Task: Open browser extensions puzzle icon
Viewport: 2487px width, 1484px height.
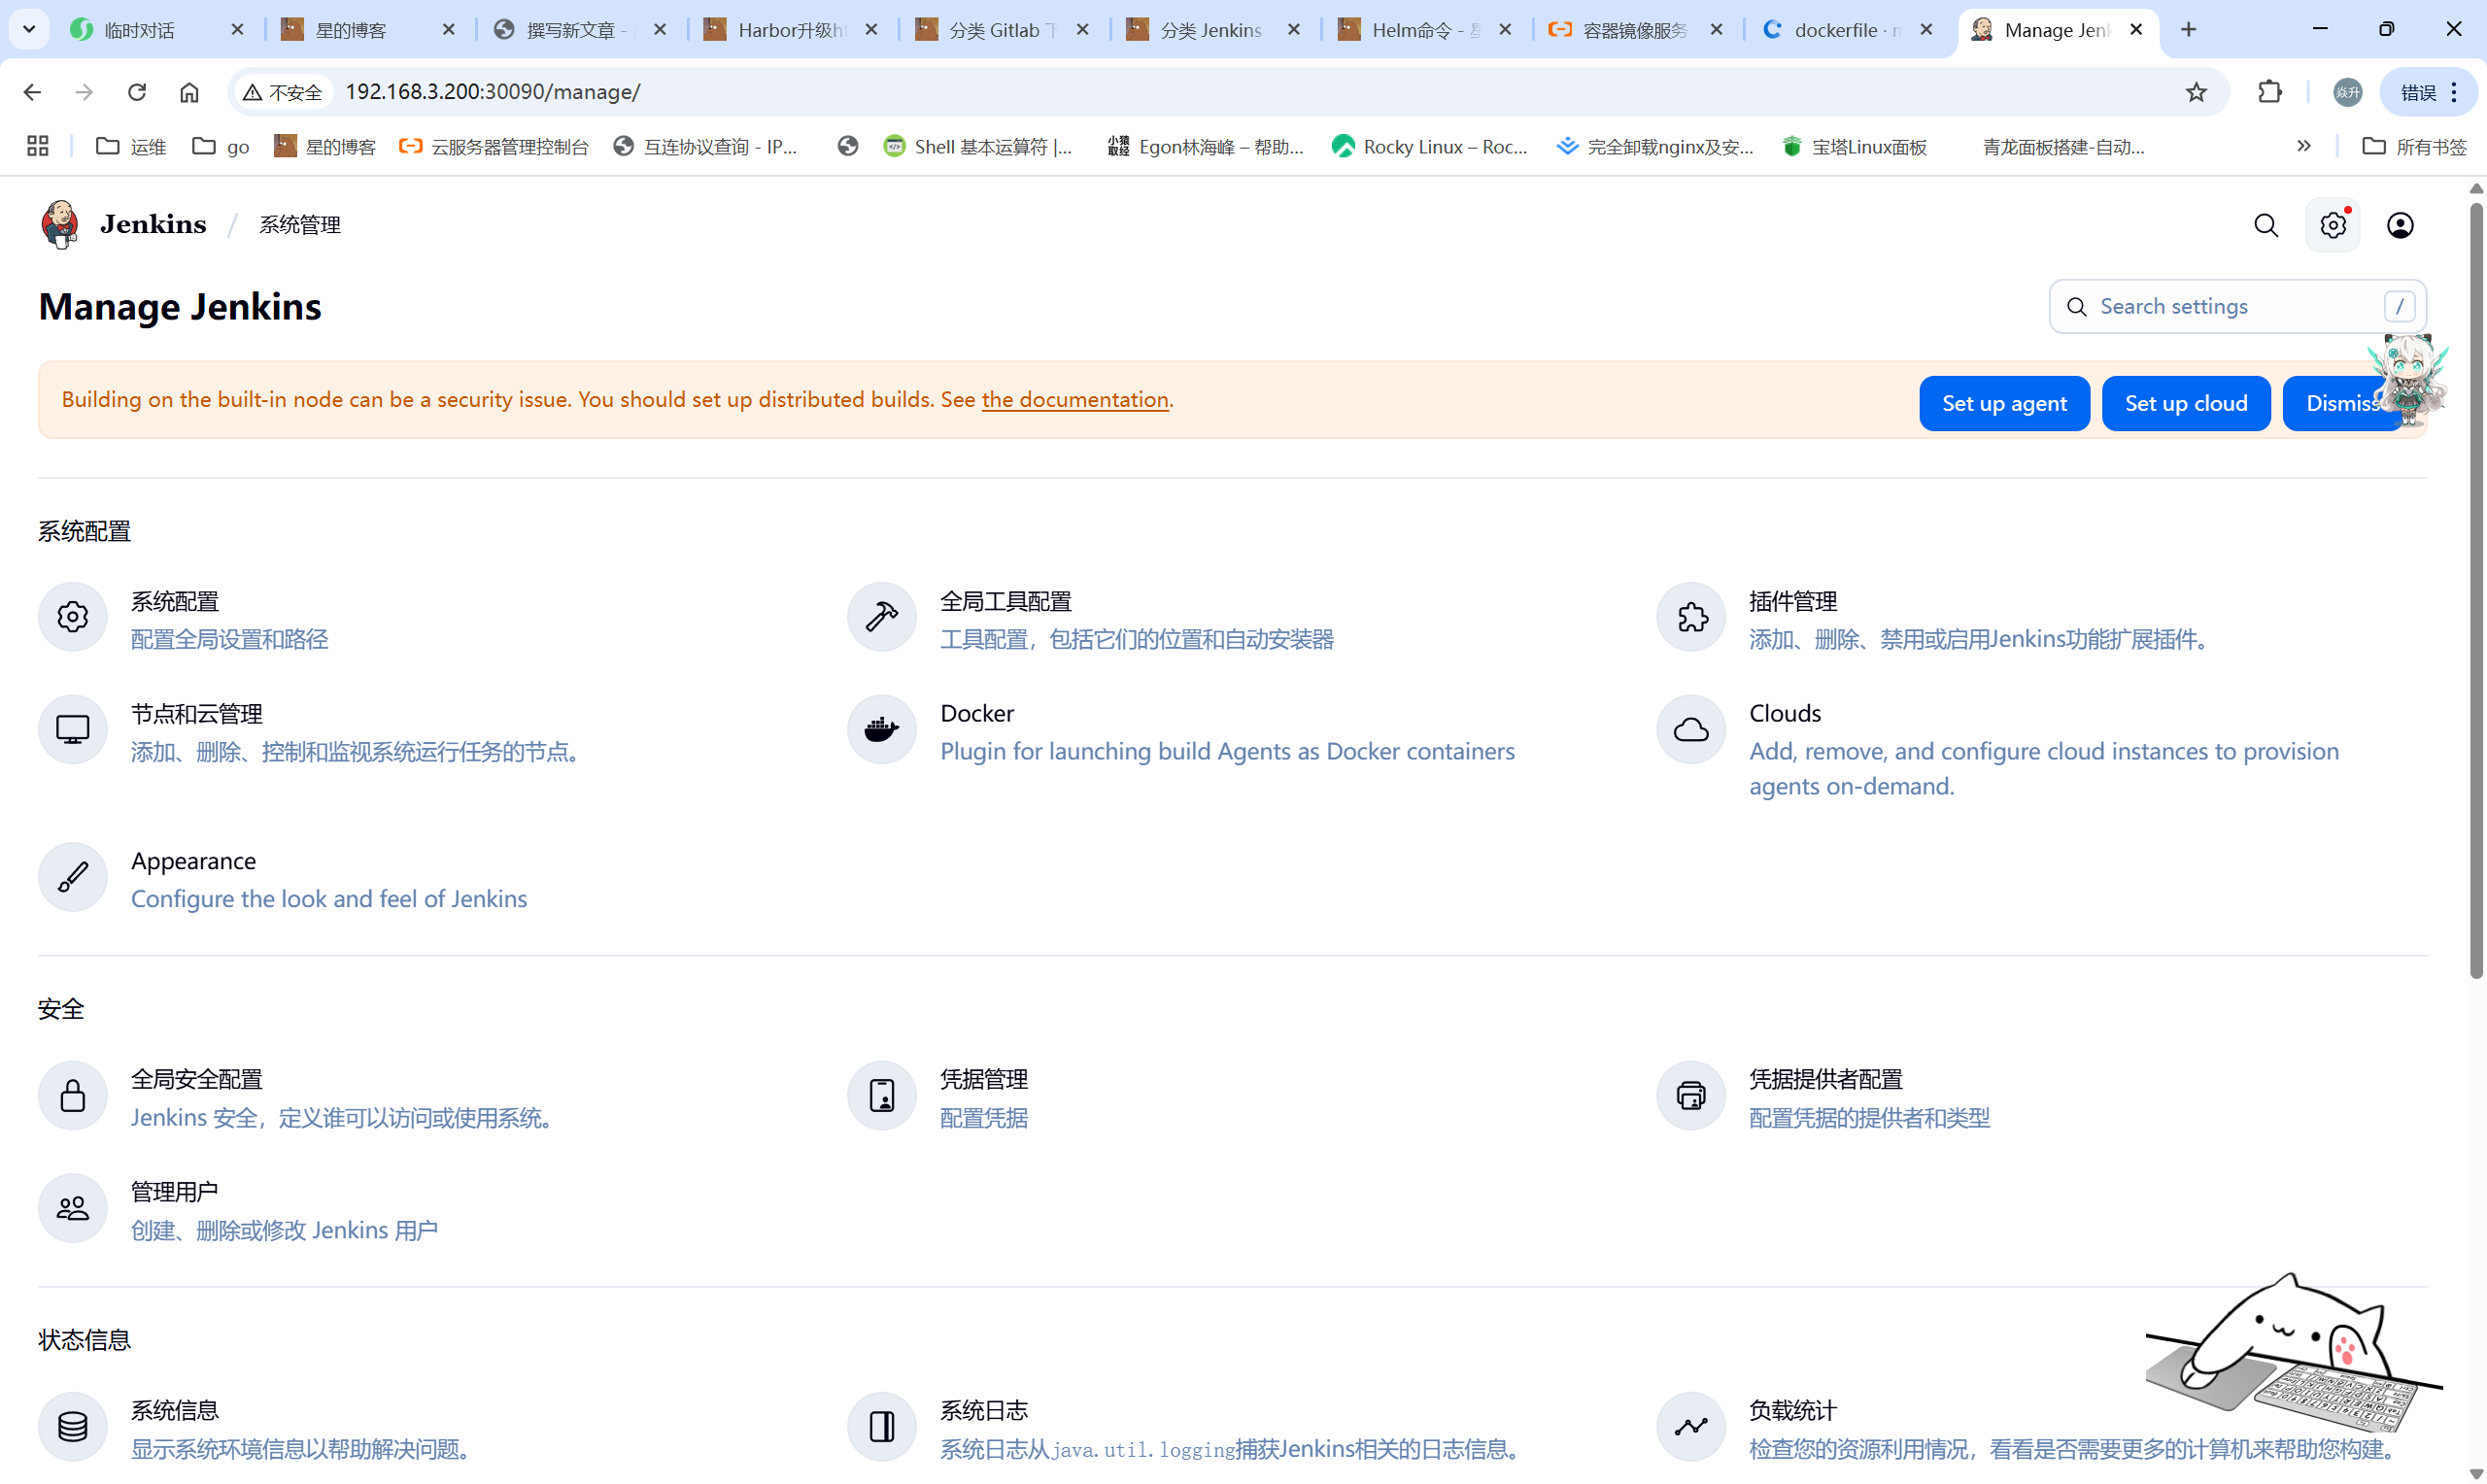Action: [x=2269, y=92]
